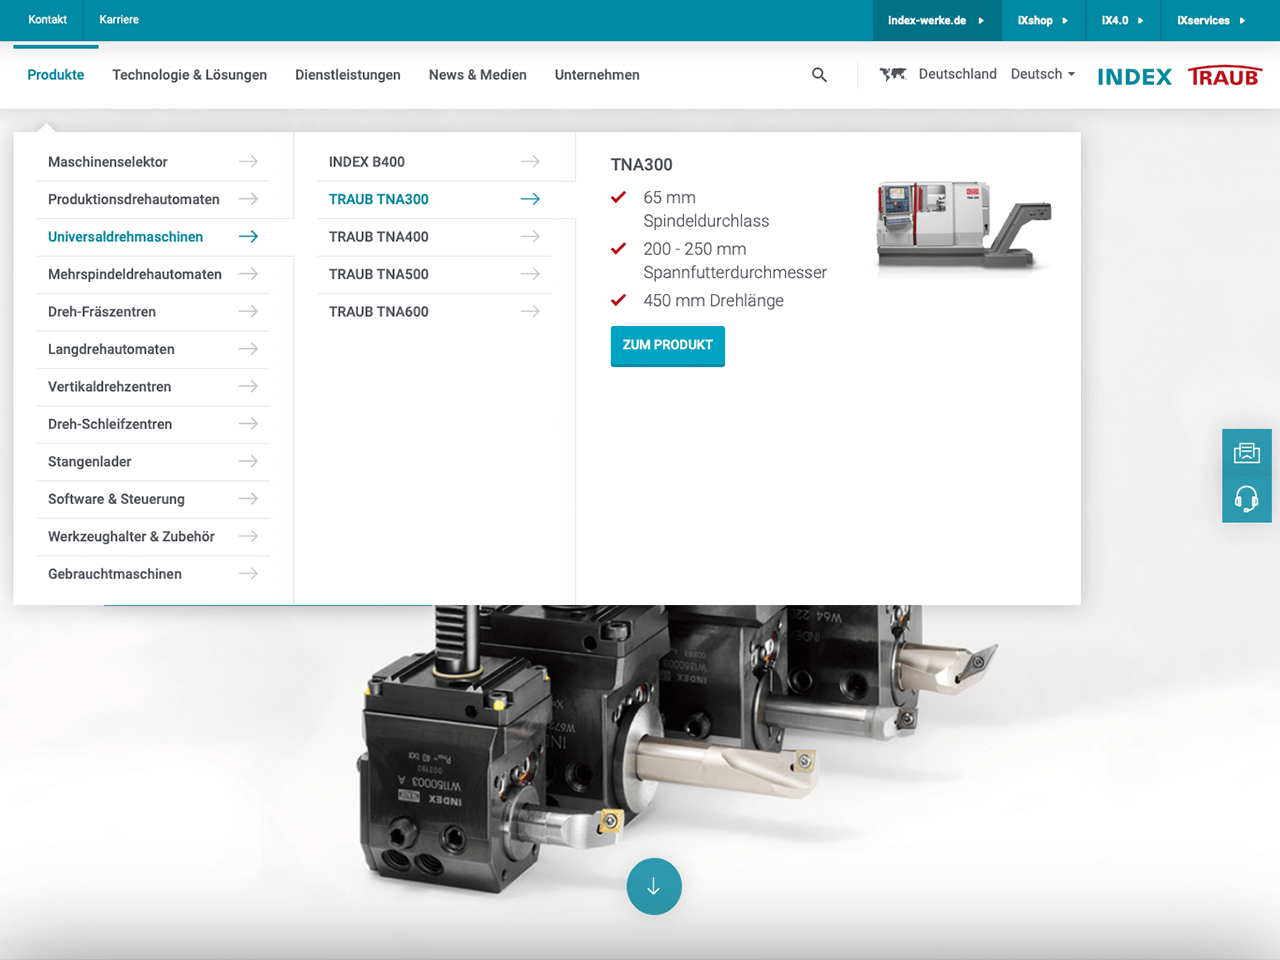Screen dimensions: 1280x960
Task: Click the world map country icon
Action: coord(892,74)
